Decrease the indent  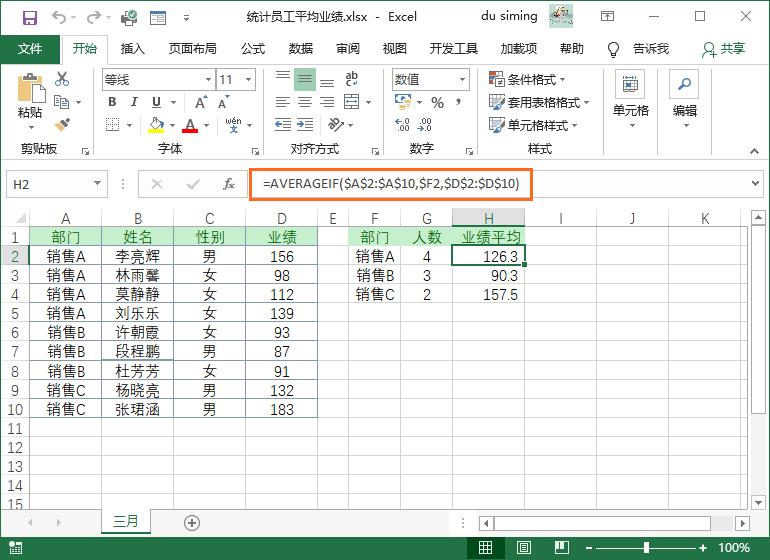click(282, 125)
